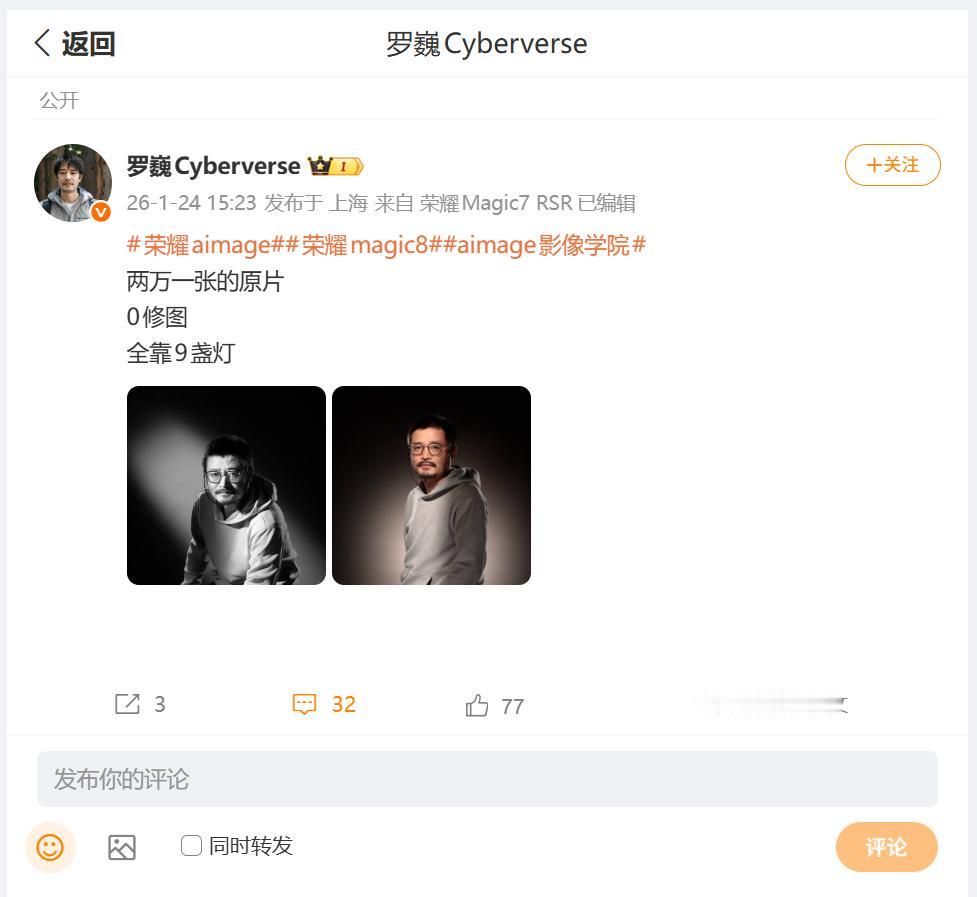Screen dimensions: 977x897
Task: View the black-and-white portrait thumbnail
Action: click(226, 485)
